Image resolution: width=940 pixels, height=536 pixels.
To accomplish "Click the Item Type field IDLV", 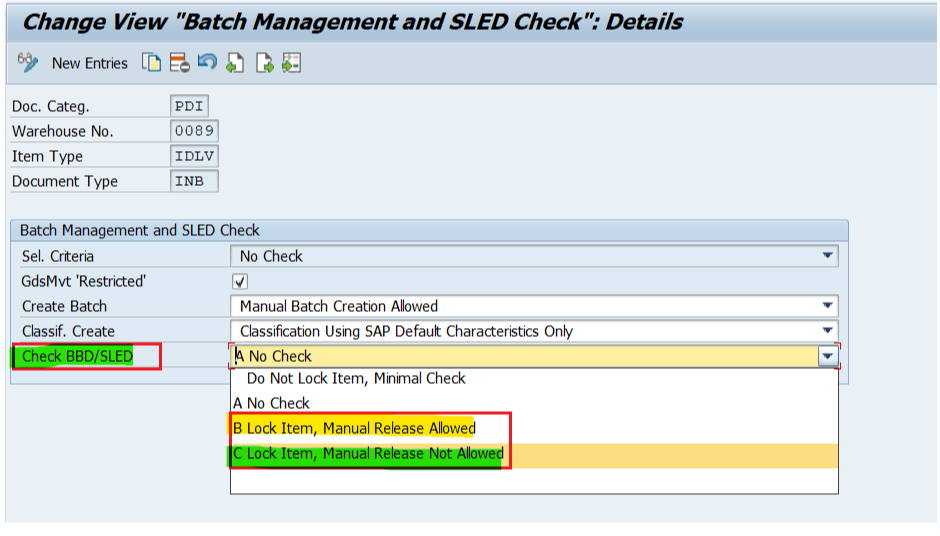I will (194, 156).
